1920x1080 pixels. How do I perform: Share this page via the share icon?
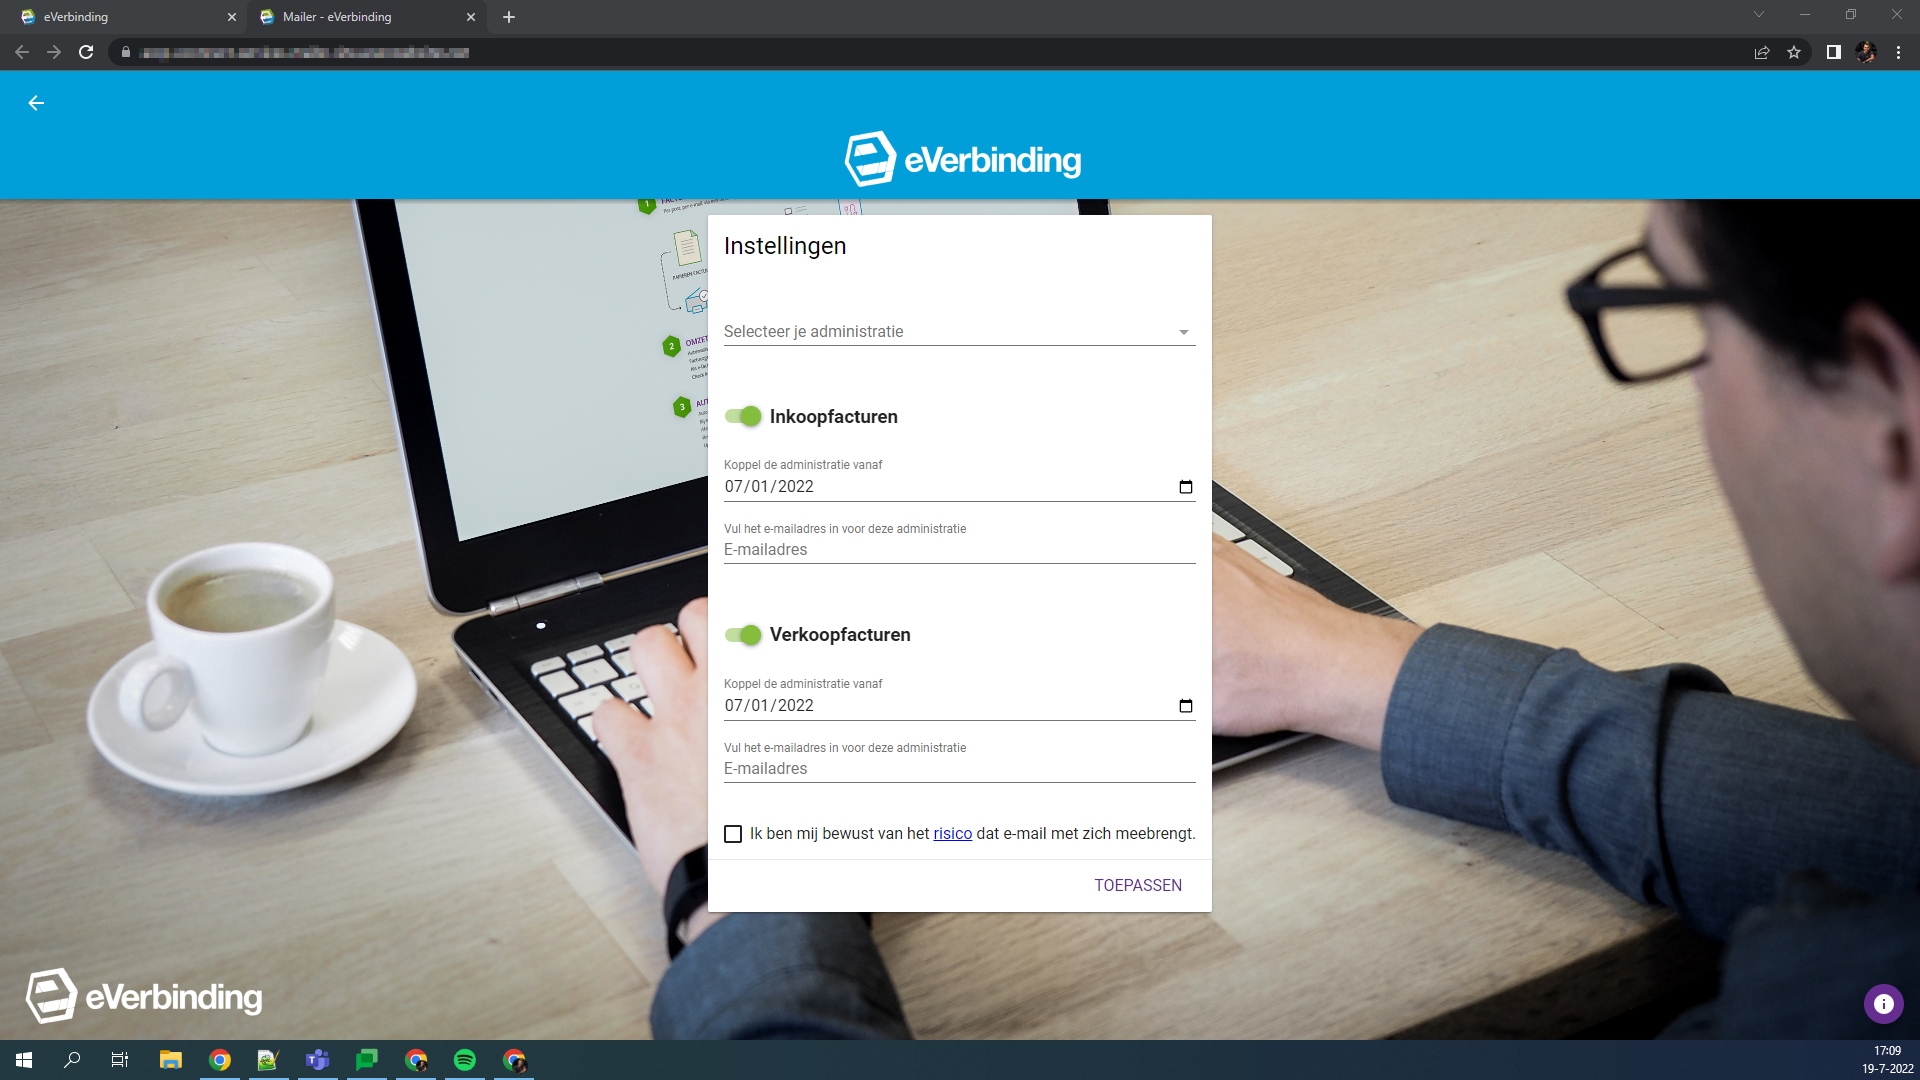(x=1762, y=52)
